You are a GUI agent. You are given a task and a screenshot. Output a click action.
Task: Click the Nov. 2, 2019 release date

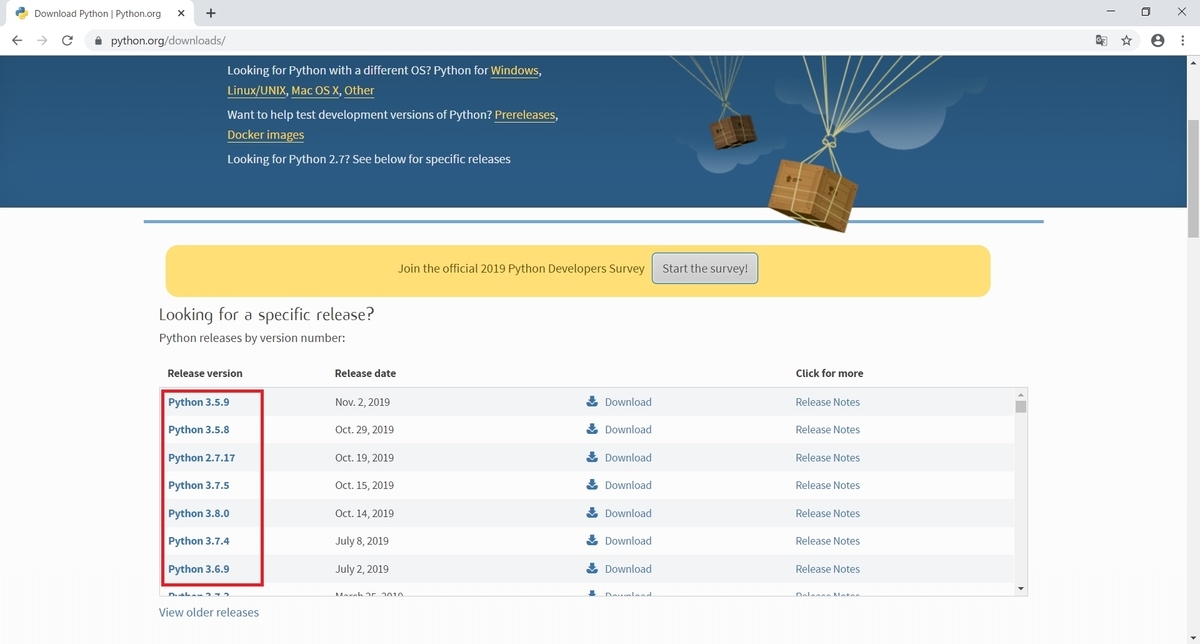pos(362,402)
